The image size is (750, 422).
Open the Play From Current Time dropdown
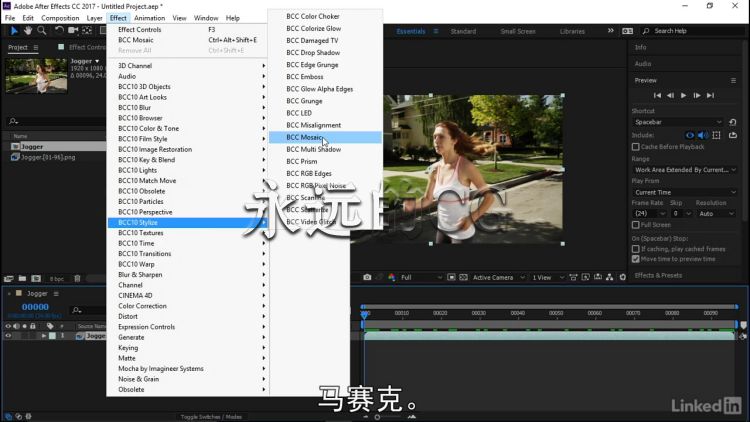[684, 192]
